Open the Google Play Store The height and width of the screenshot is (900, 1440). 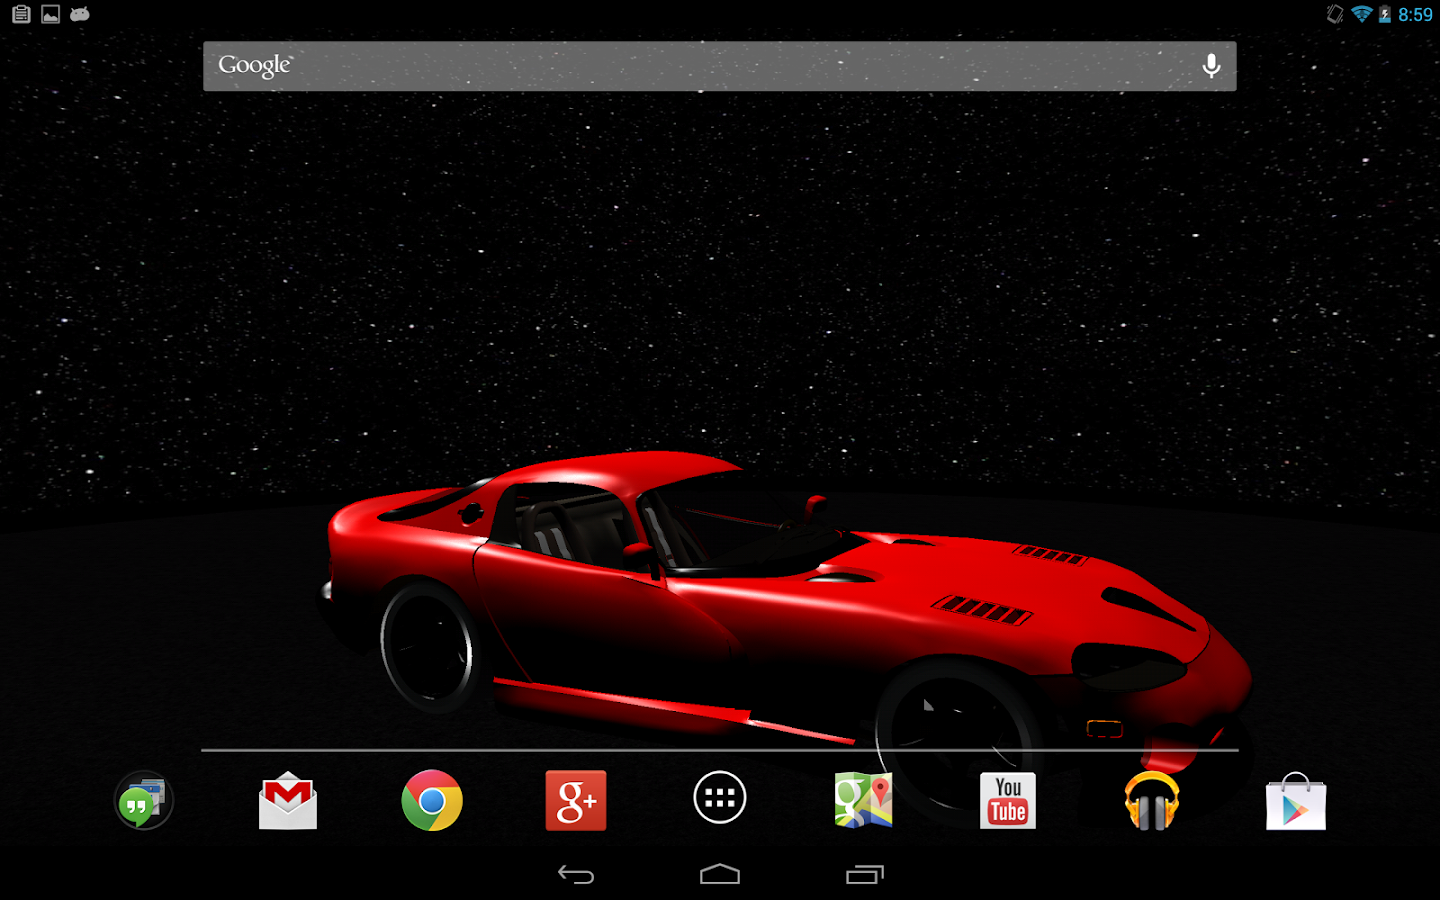1296,801
